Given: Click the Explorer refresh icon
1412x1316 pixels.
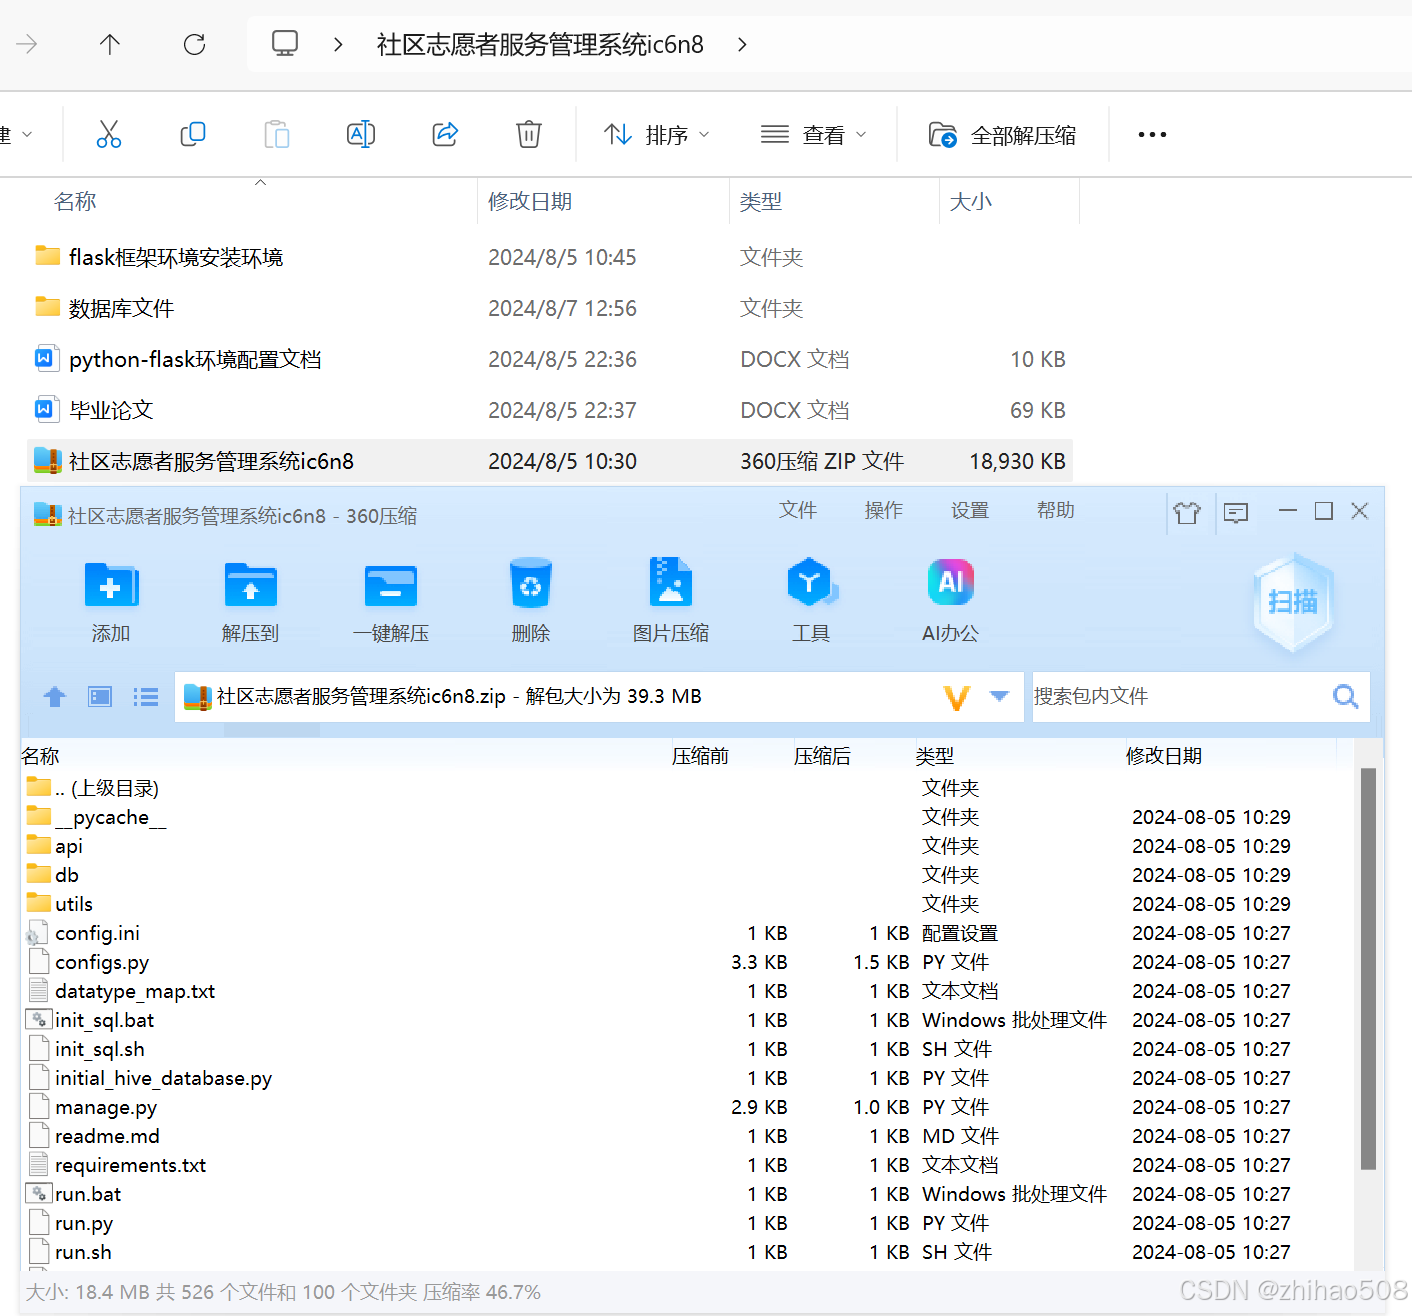Looking at the screenshot, I should [x=195, y=44].
